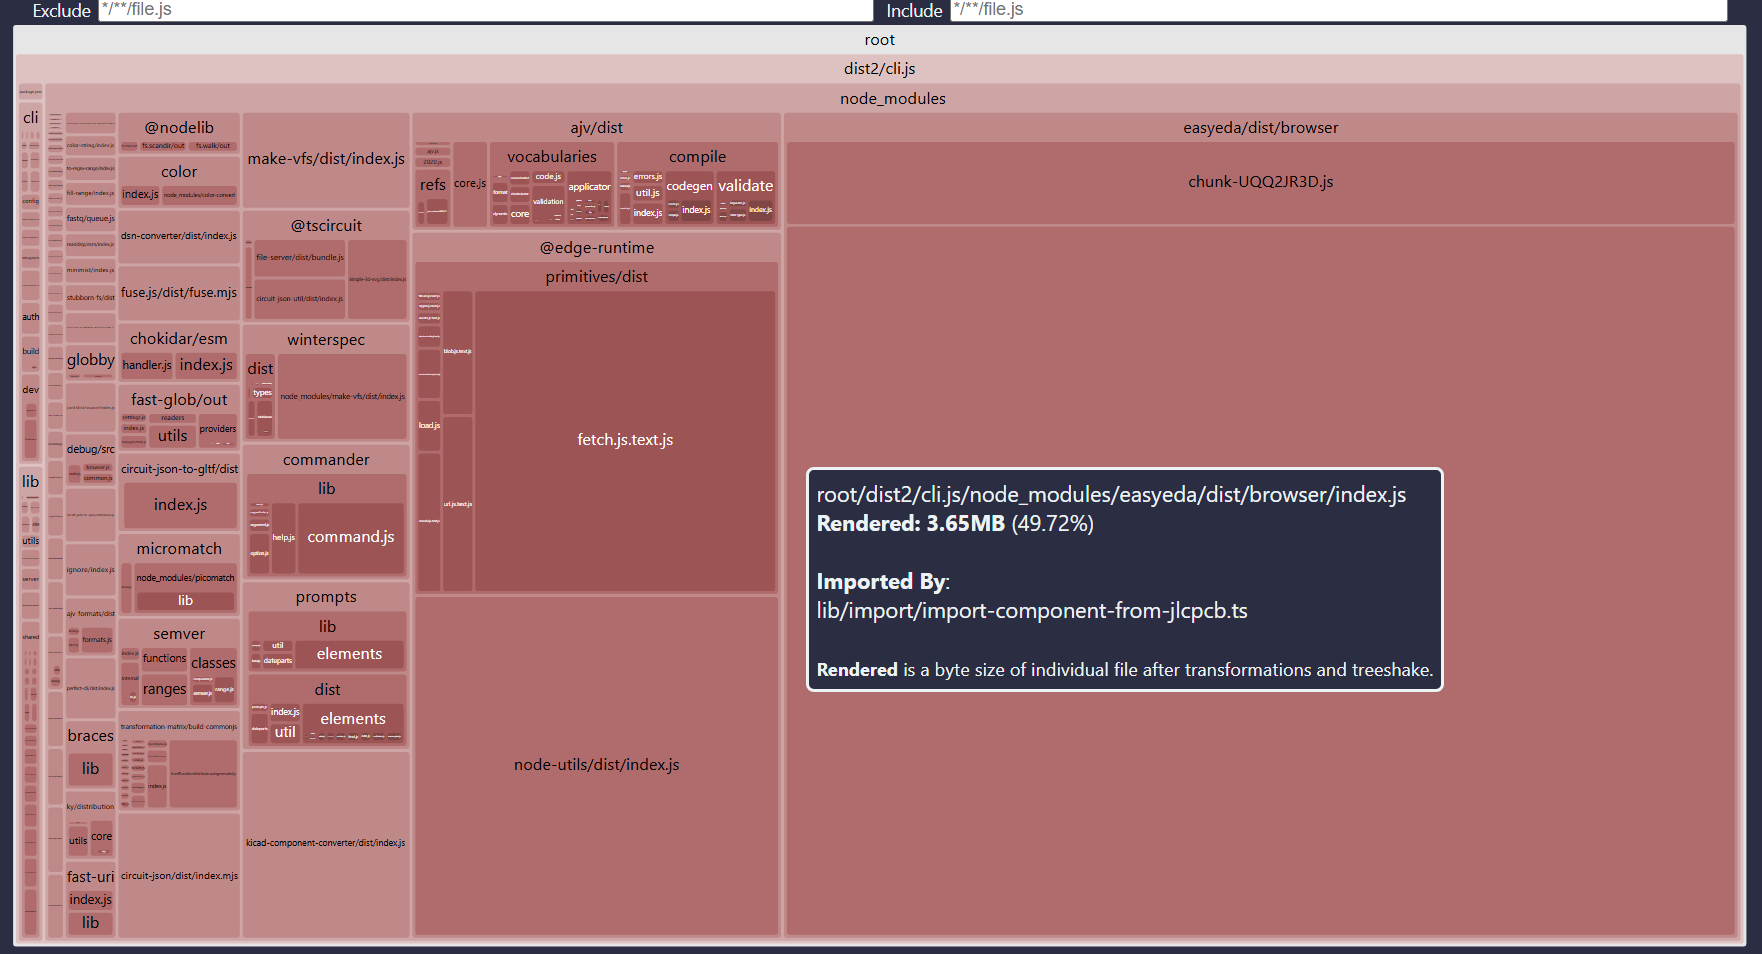Click elements block in prompts lib

349,654
